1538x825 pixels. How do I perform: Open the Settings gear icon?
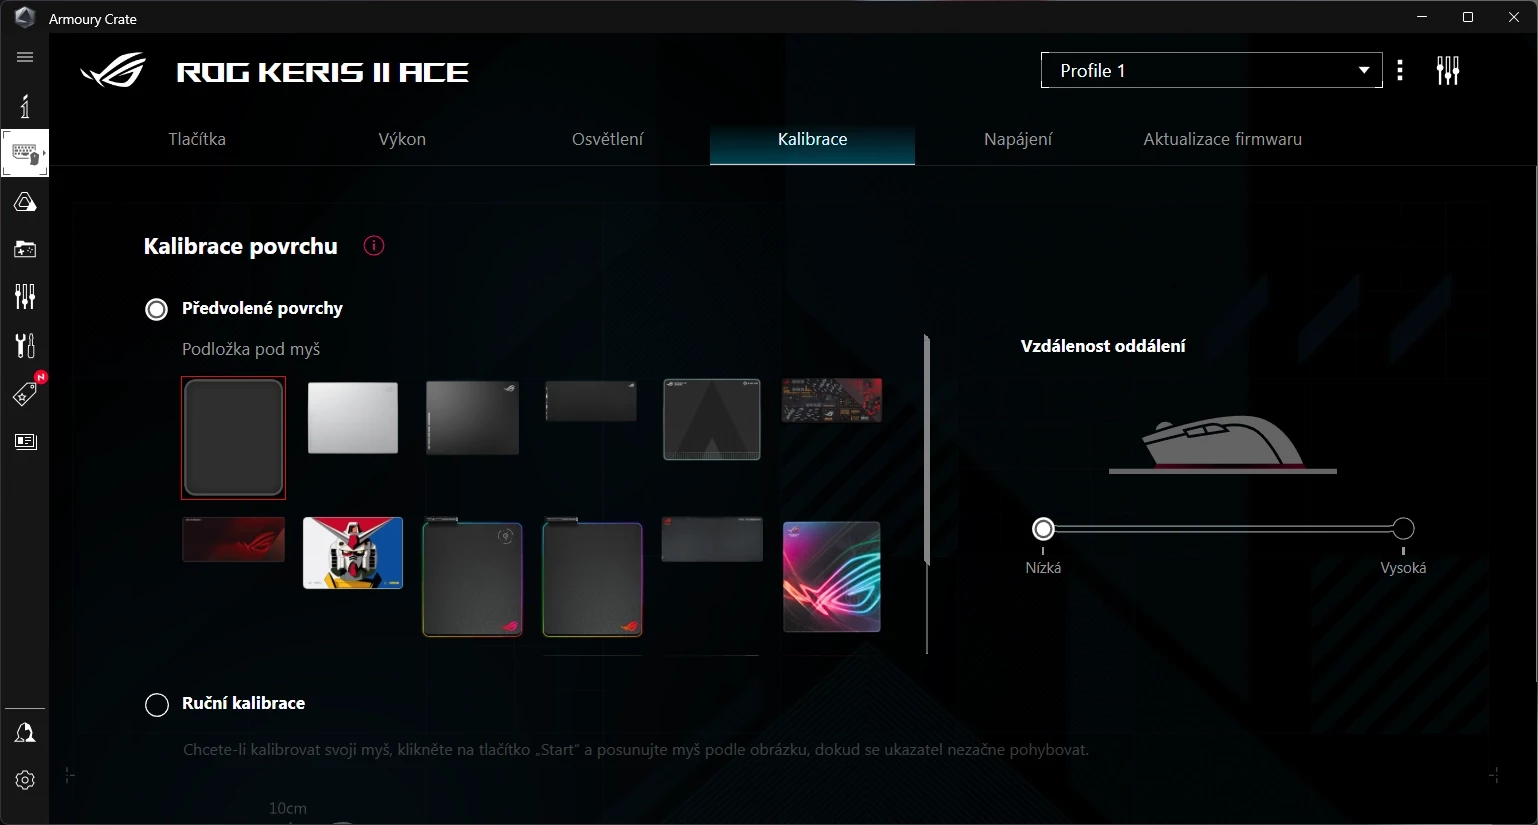[25, 780]
